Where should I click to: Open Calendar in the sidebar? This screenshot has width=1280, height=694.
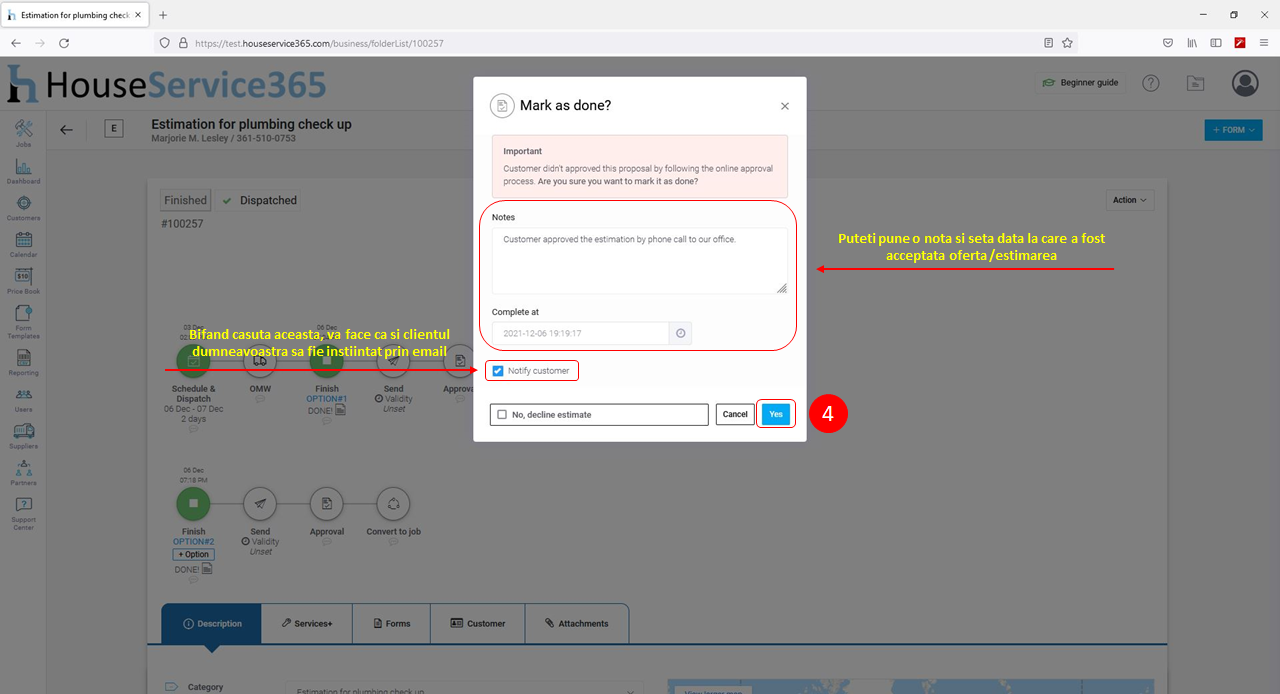pyautogui.click(x=24, y=244)
